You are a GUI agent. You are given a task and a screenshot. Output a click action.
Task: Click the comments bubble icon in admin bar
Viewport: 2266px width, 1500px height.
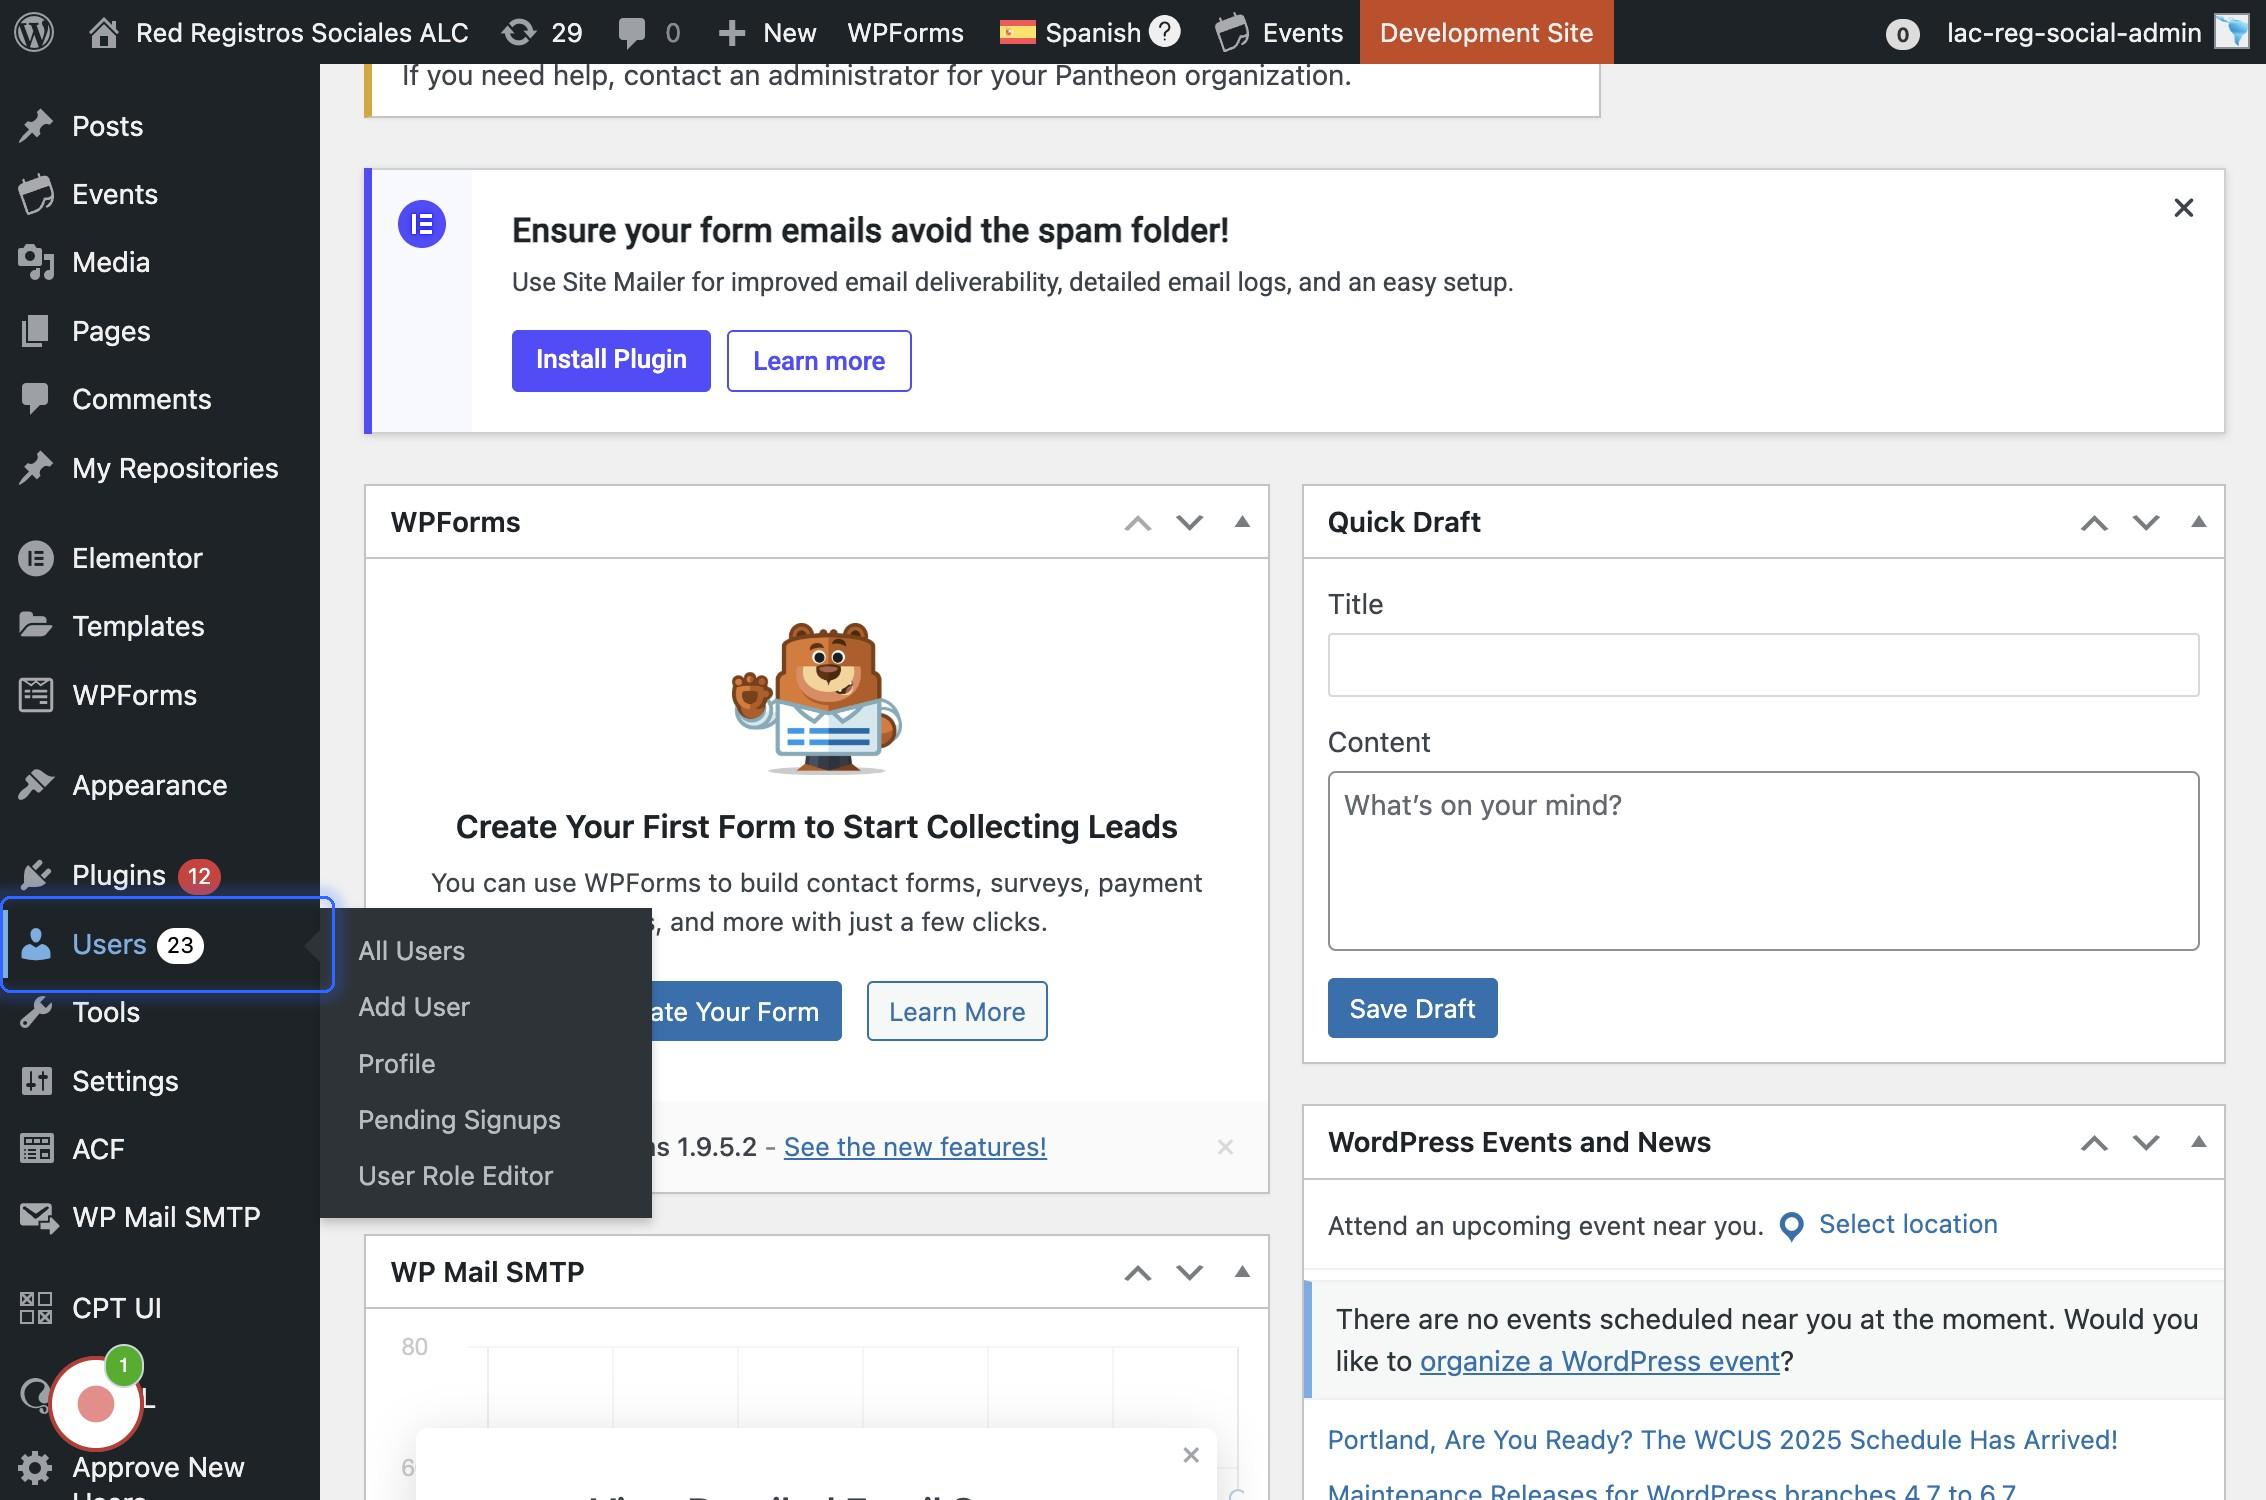[632, 32]
